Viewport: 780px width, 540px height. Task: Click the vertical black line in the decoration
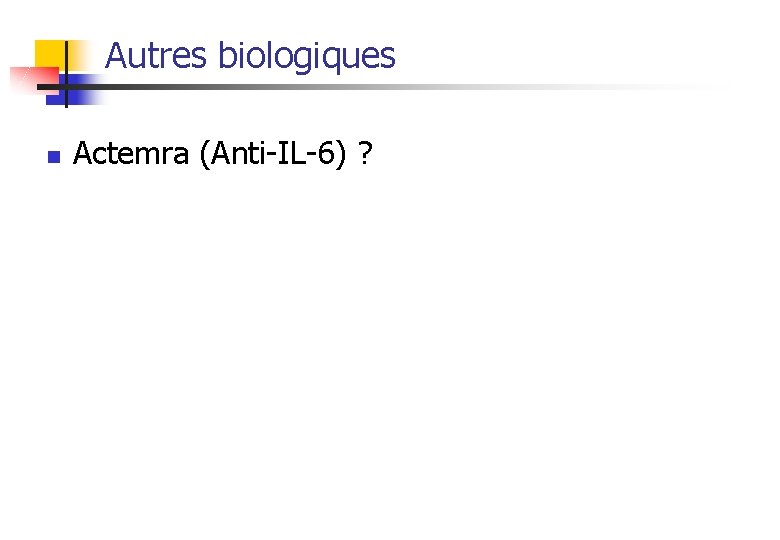pyautogui.click(x=66, y=74)
